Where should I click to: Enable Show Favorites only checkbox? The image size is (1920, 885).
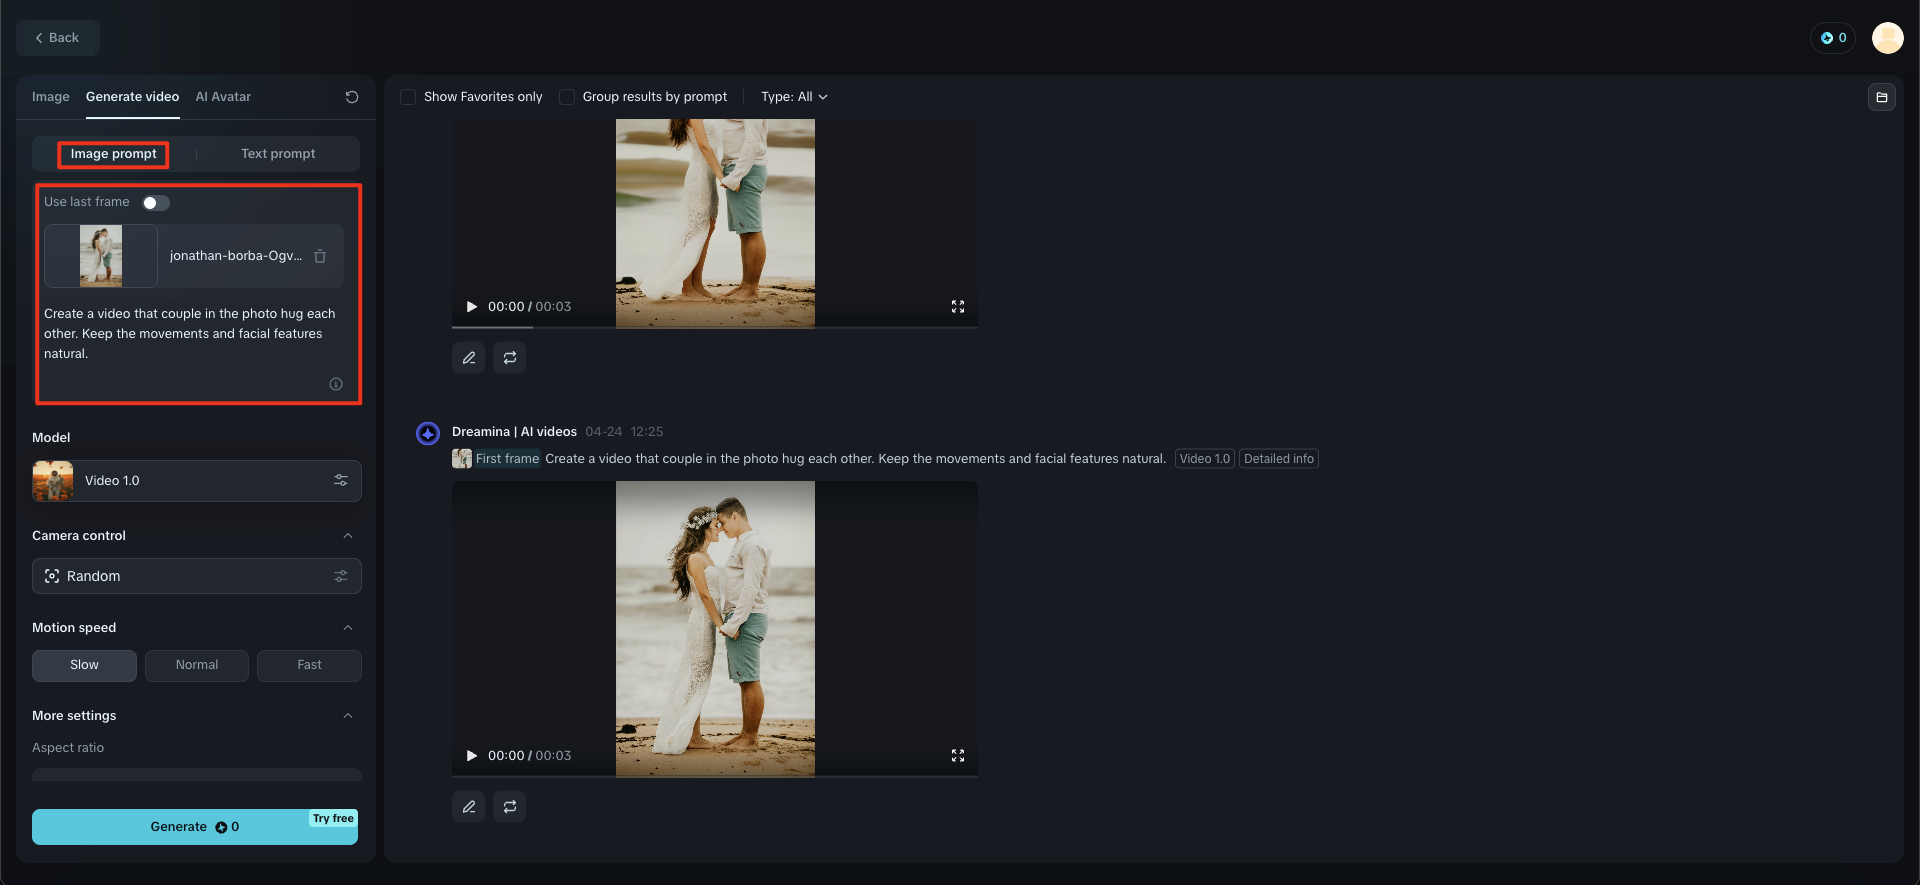(x=408, y=97)
